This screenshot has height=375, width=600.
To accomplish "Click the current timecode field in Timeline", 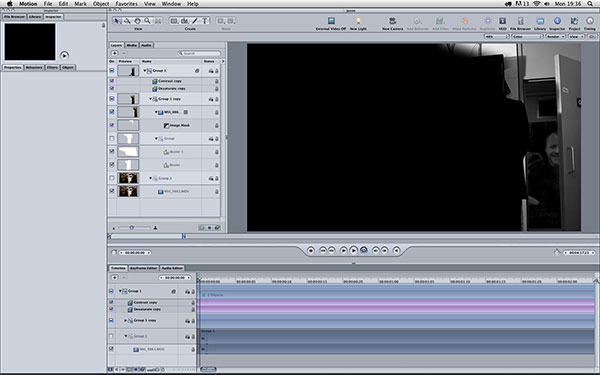I will pos(175,278).
